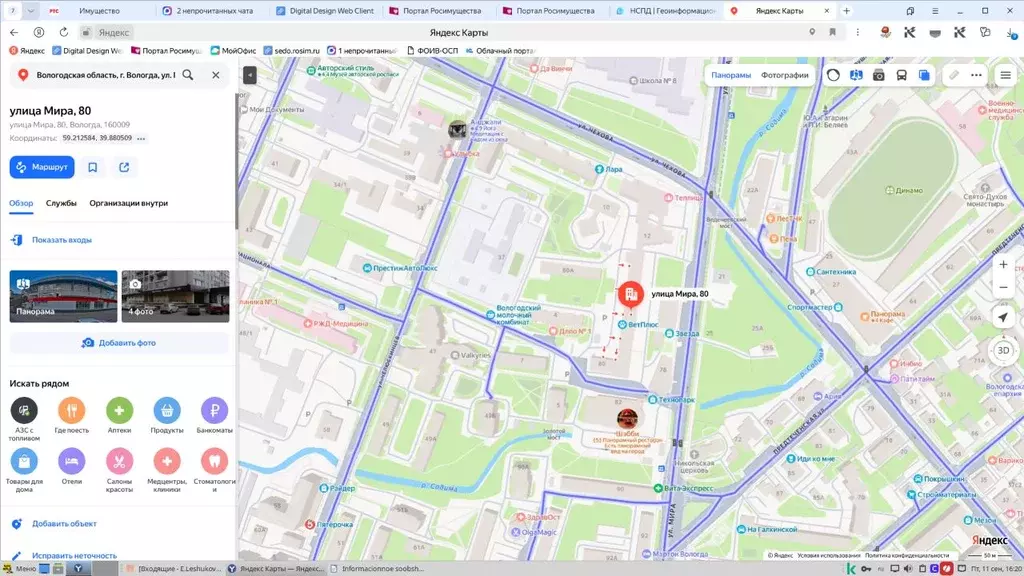The height and width of the screenshot is (576, 1024).
Task: Open Informacionnoe soobsh taskbar window
Action: (x=376, y=569)
